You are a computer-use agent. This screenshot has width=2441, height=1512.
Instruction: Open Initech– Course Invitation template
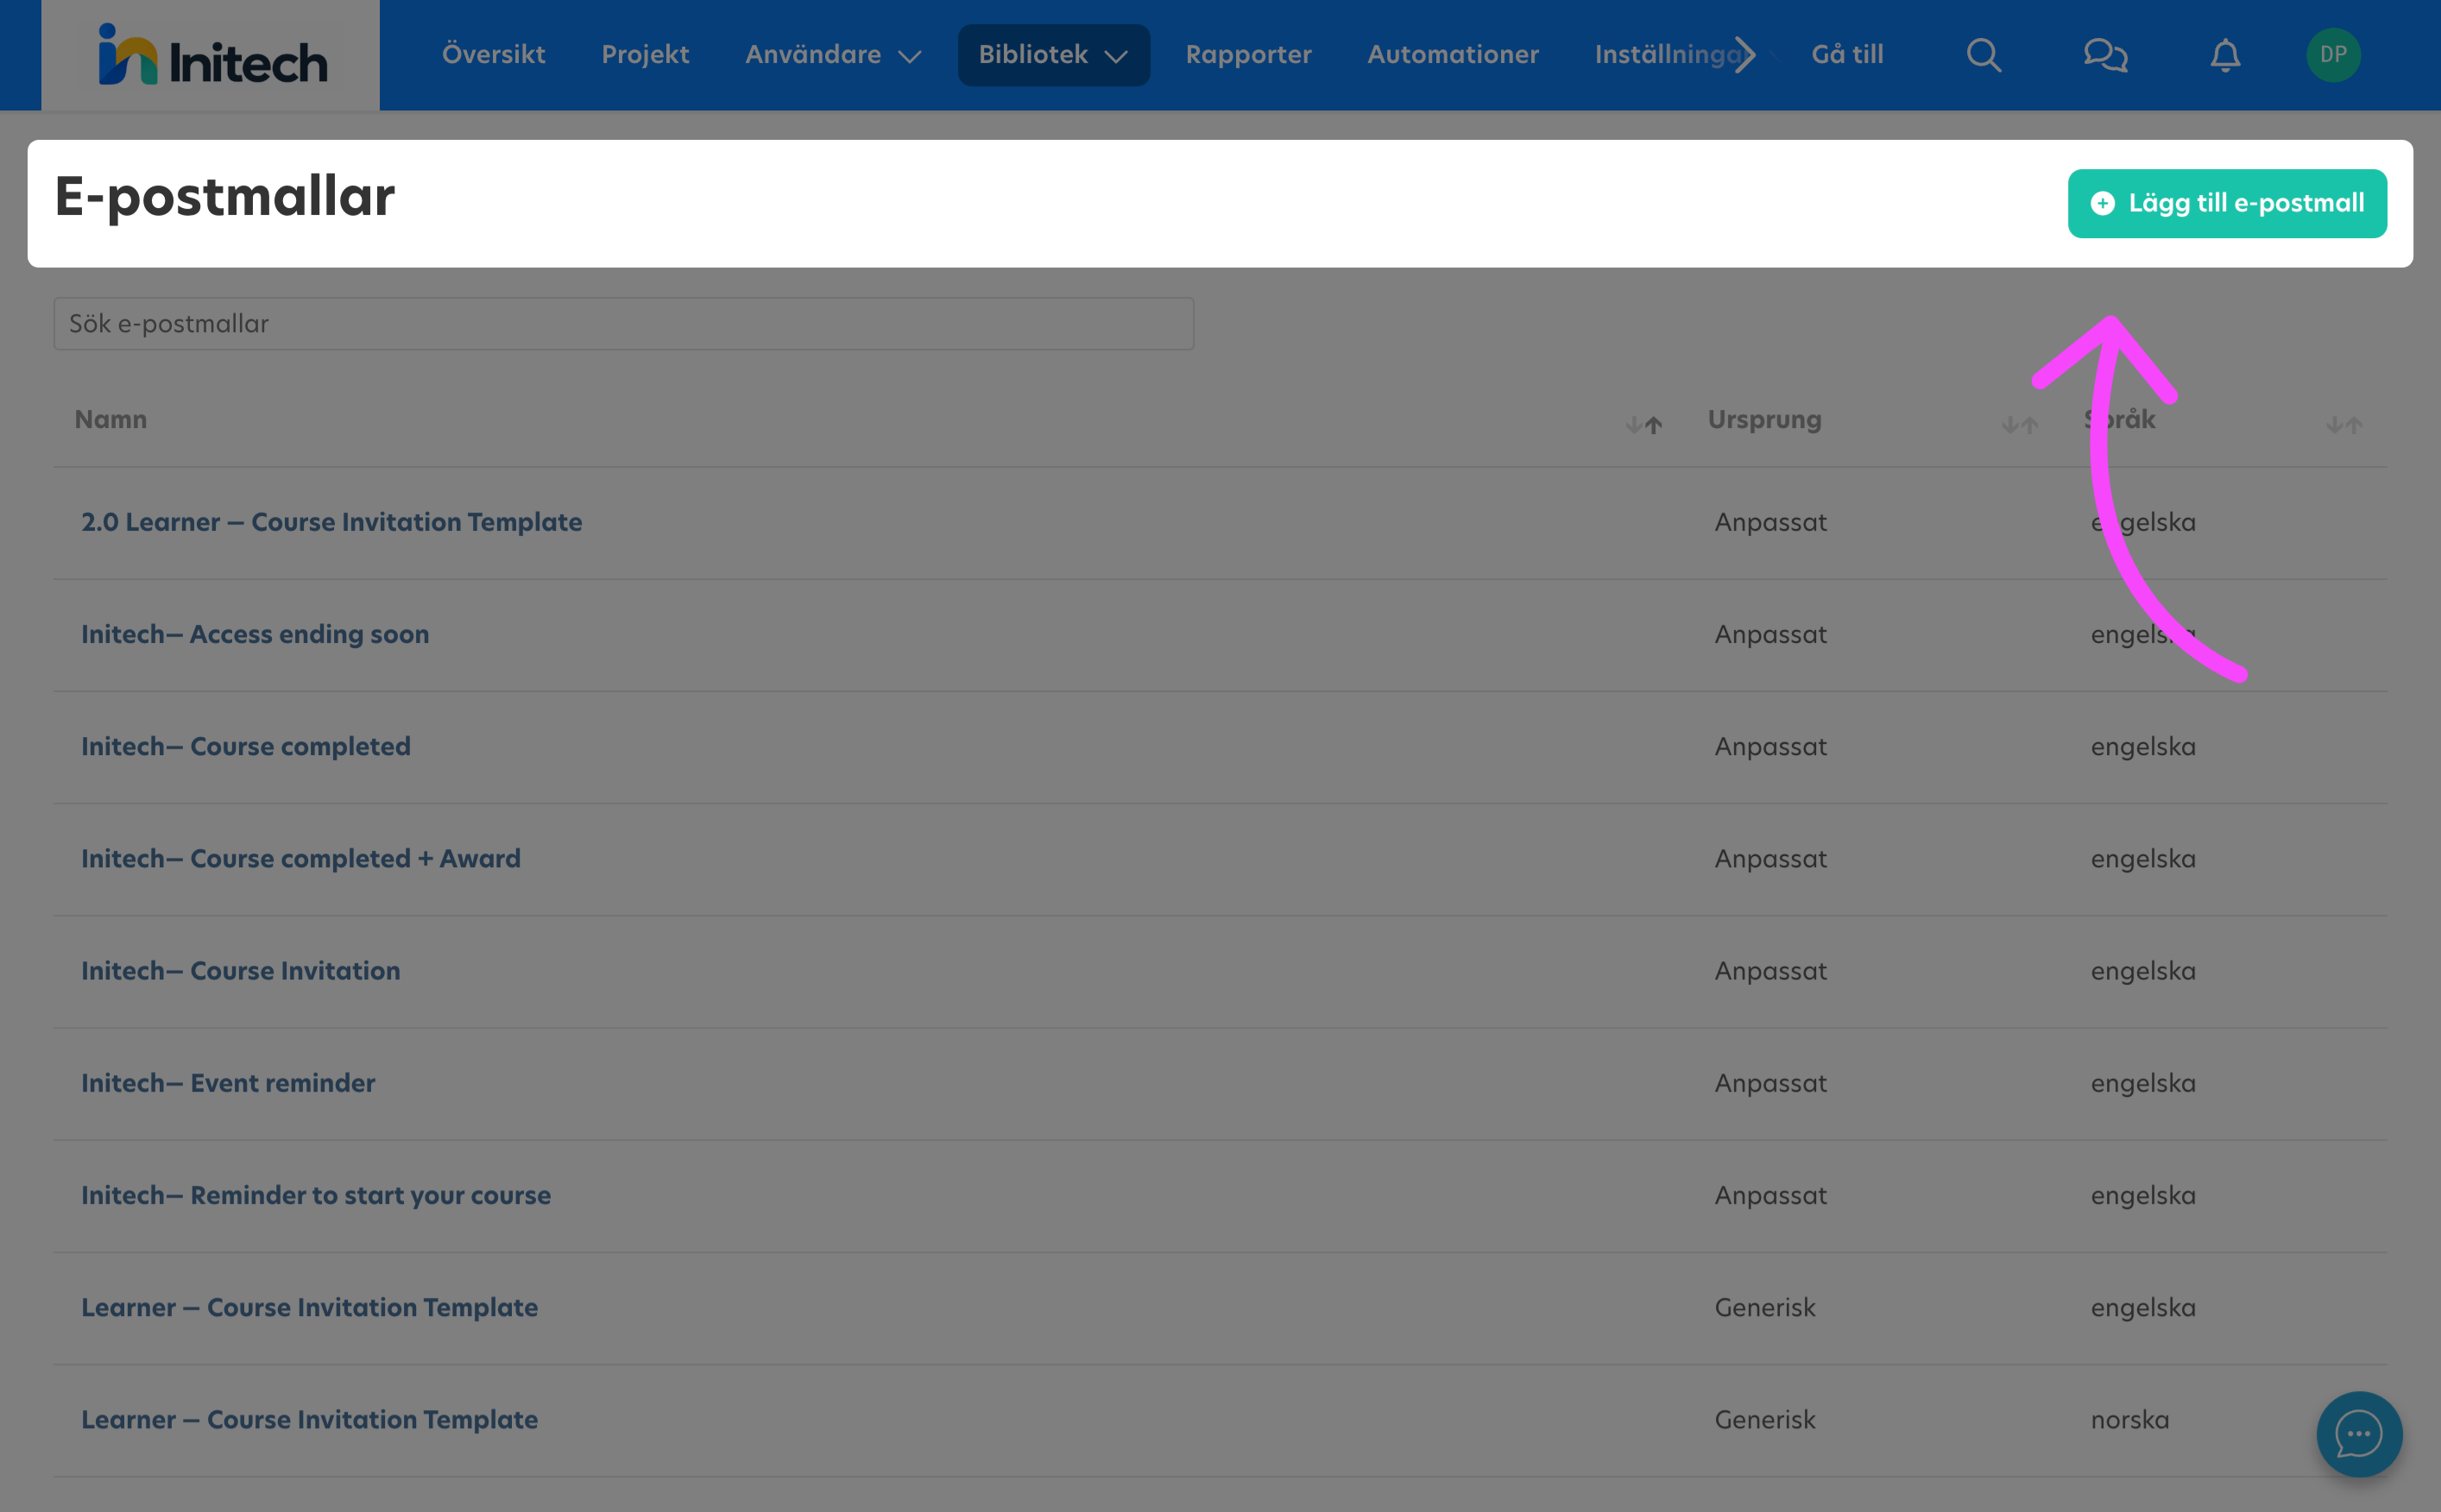(241, 970)
